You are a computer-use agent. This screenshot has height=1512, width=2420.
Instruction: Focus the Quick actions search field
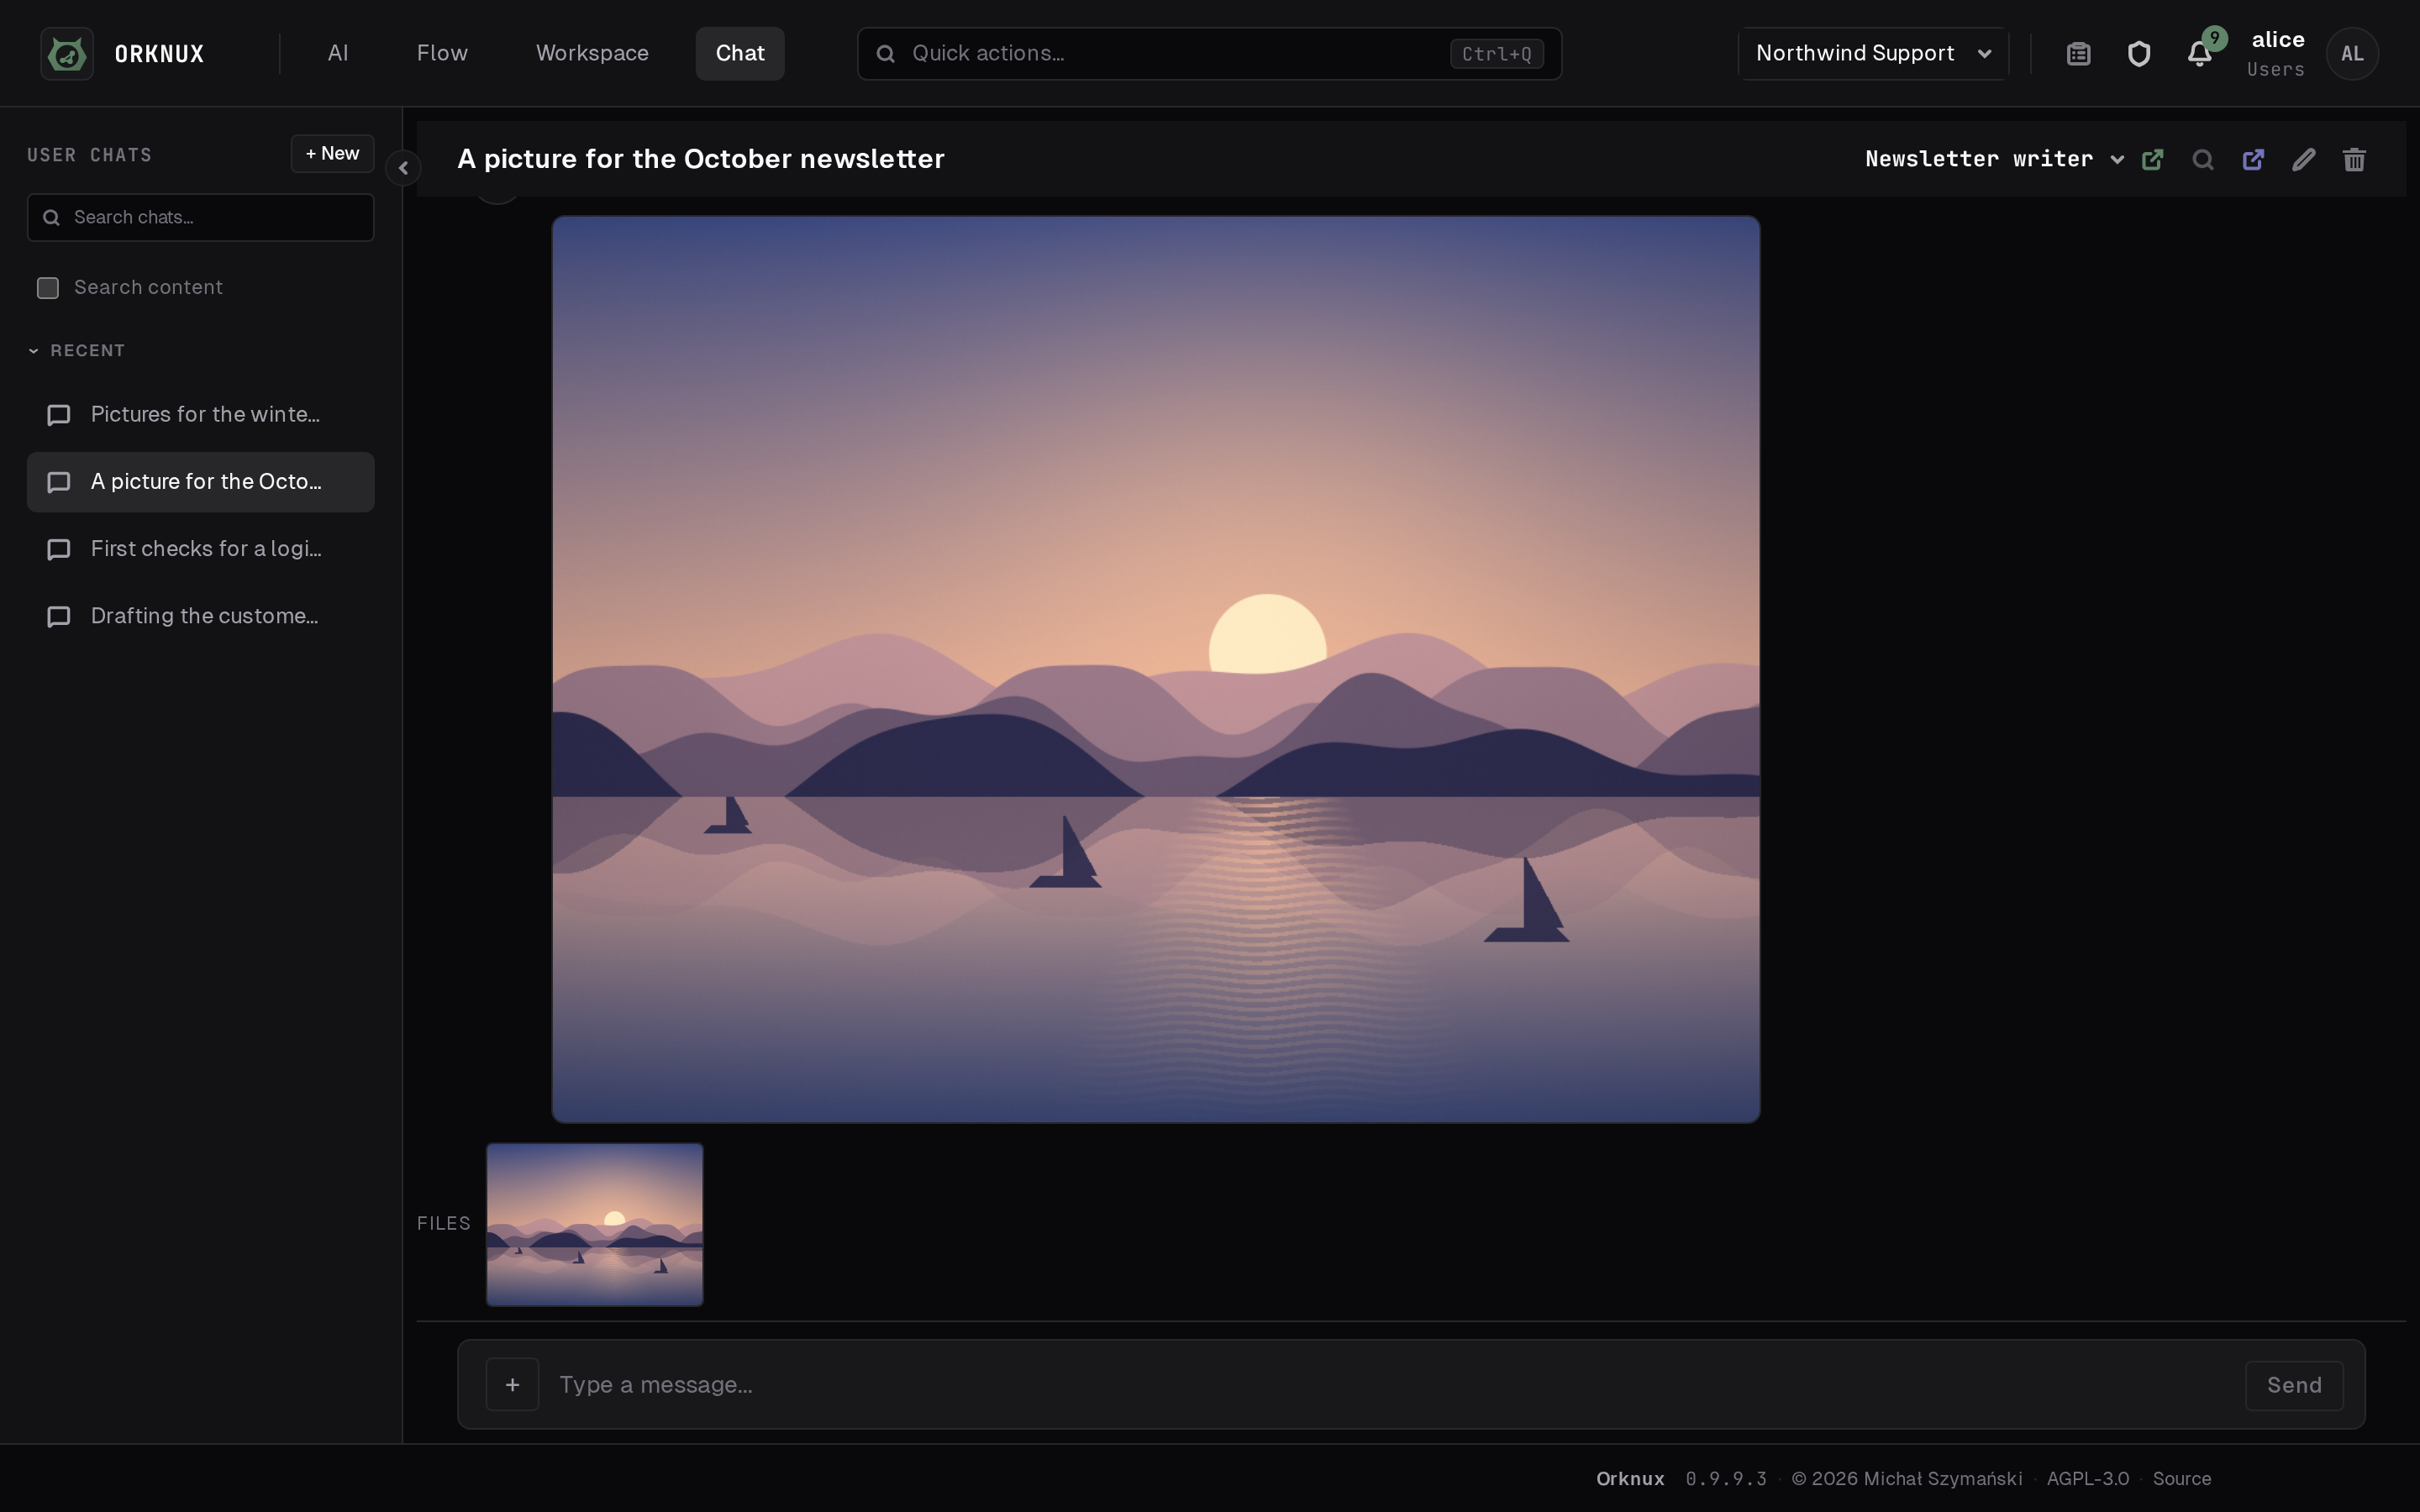pyautogui.click(x=1209, y=54)
